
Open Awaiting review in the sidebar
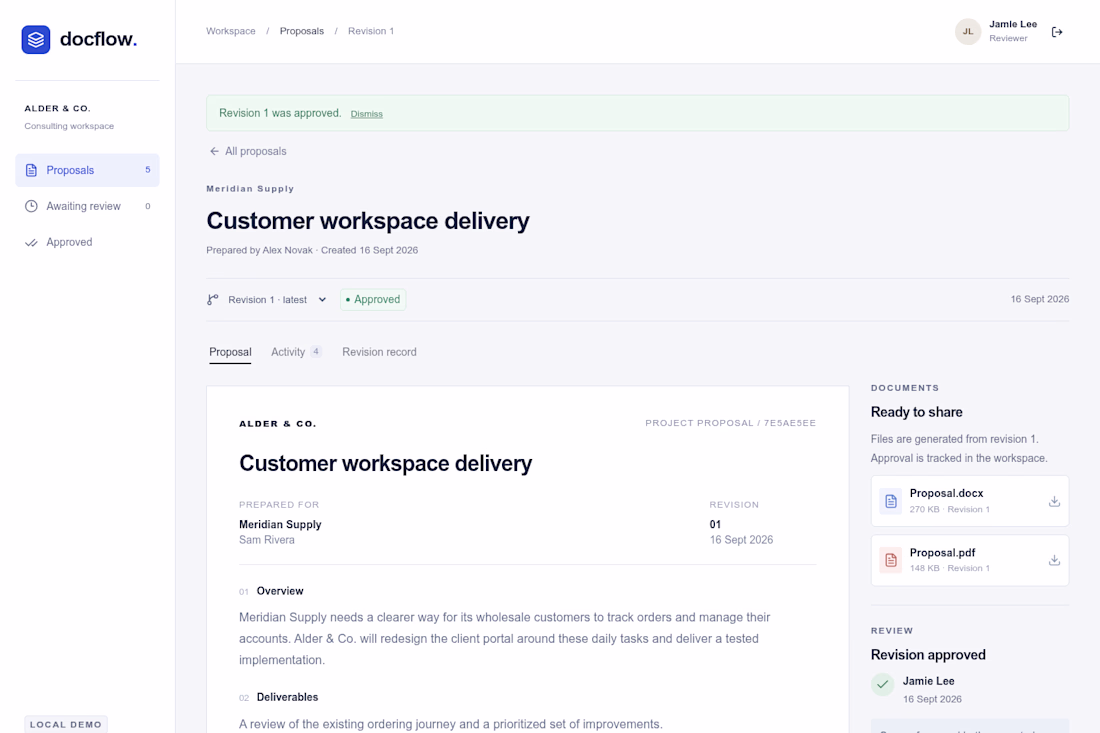tap(88, 206)
